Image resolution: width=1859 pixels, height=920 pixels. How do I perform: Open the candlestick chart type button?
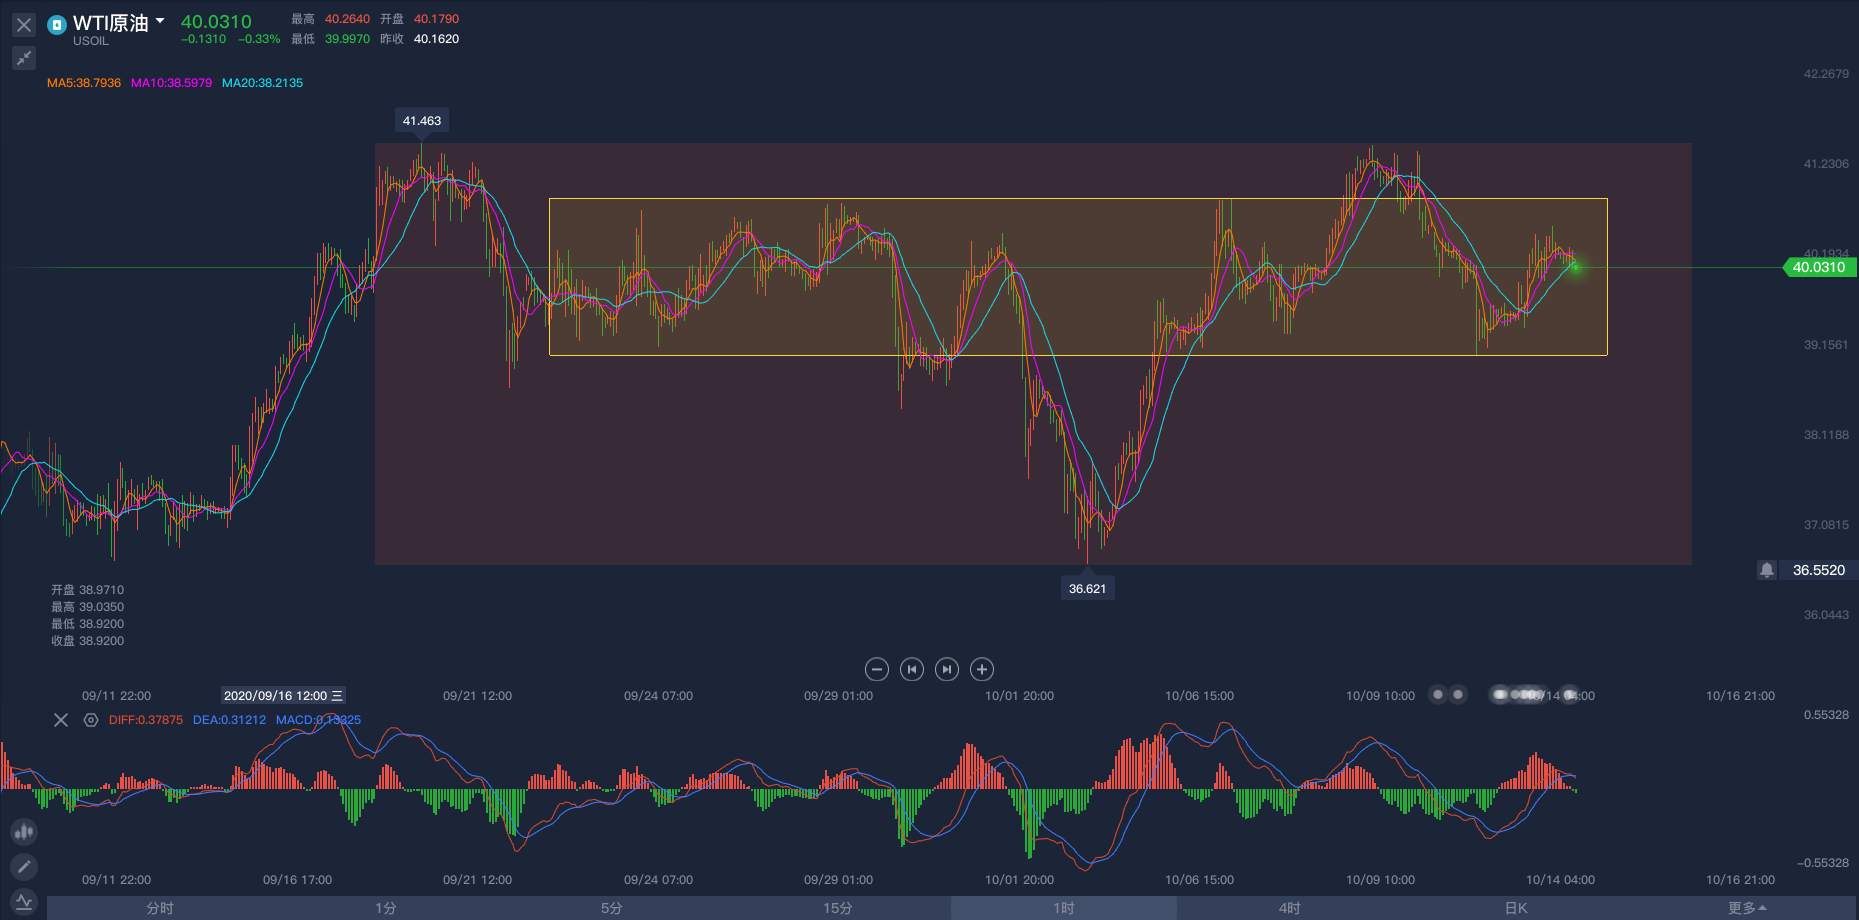[24, 831]
